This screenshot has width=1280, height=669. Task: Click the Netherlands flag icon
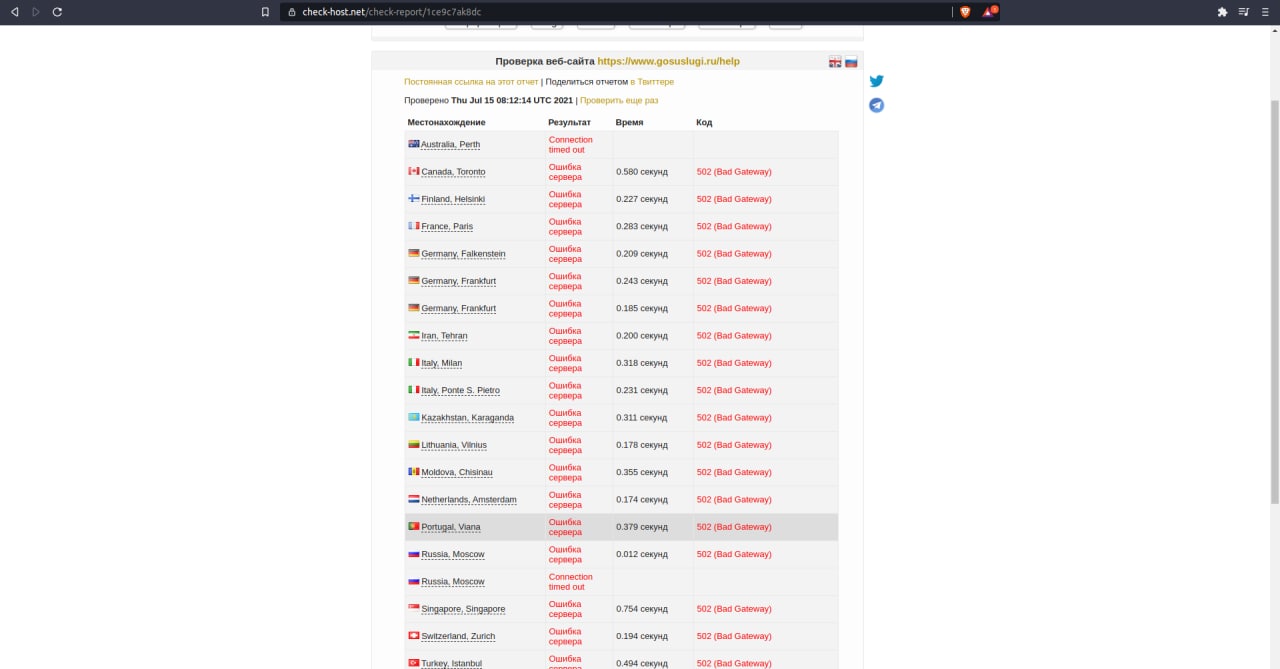[414, 499]
